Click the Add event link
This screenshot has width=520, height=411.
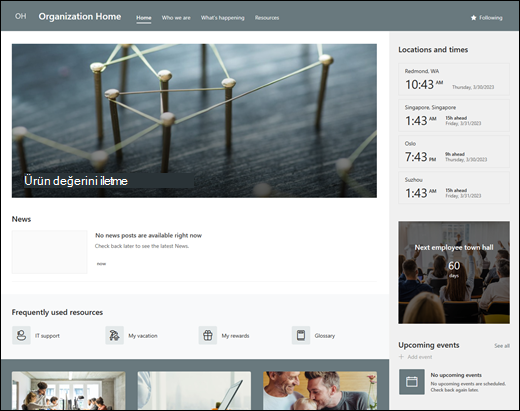point(420,357)
